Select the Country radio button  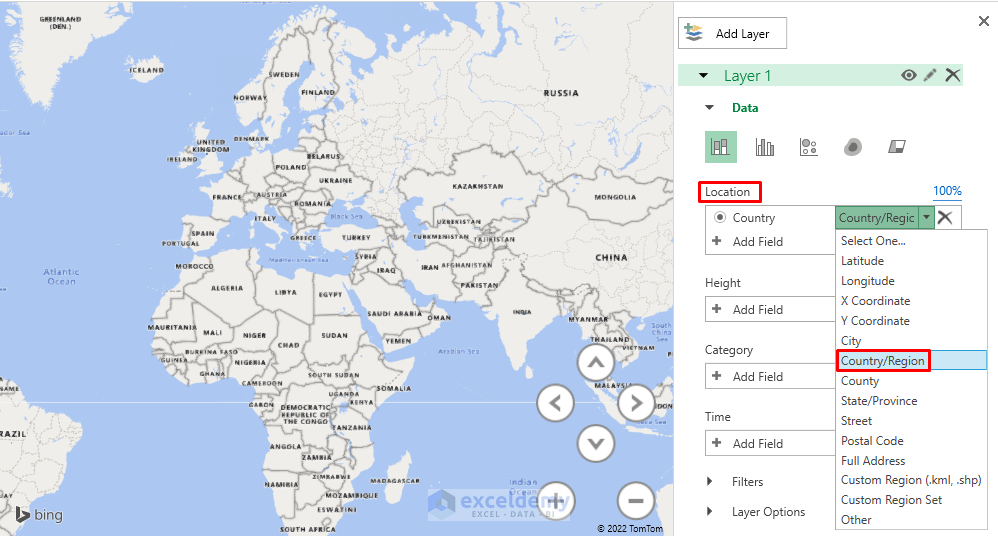(x=720, y=217)
